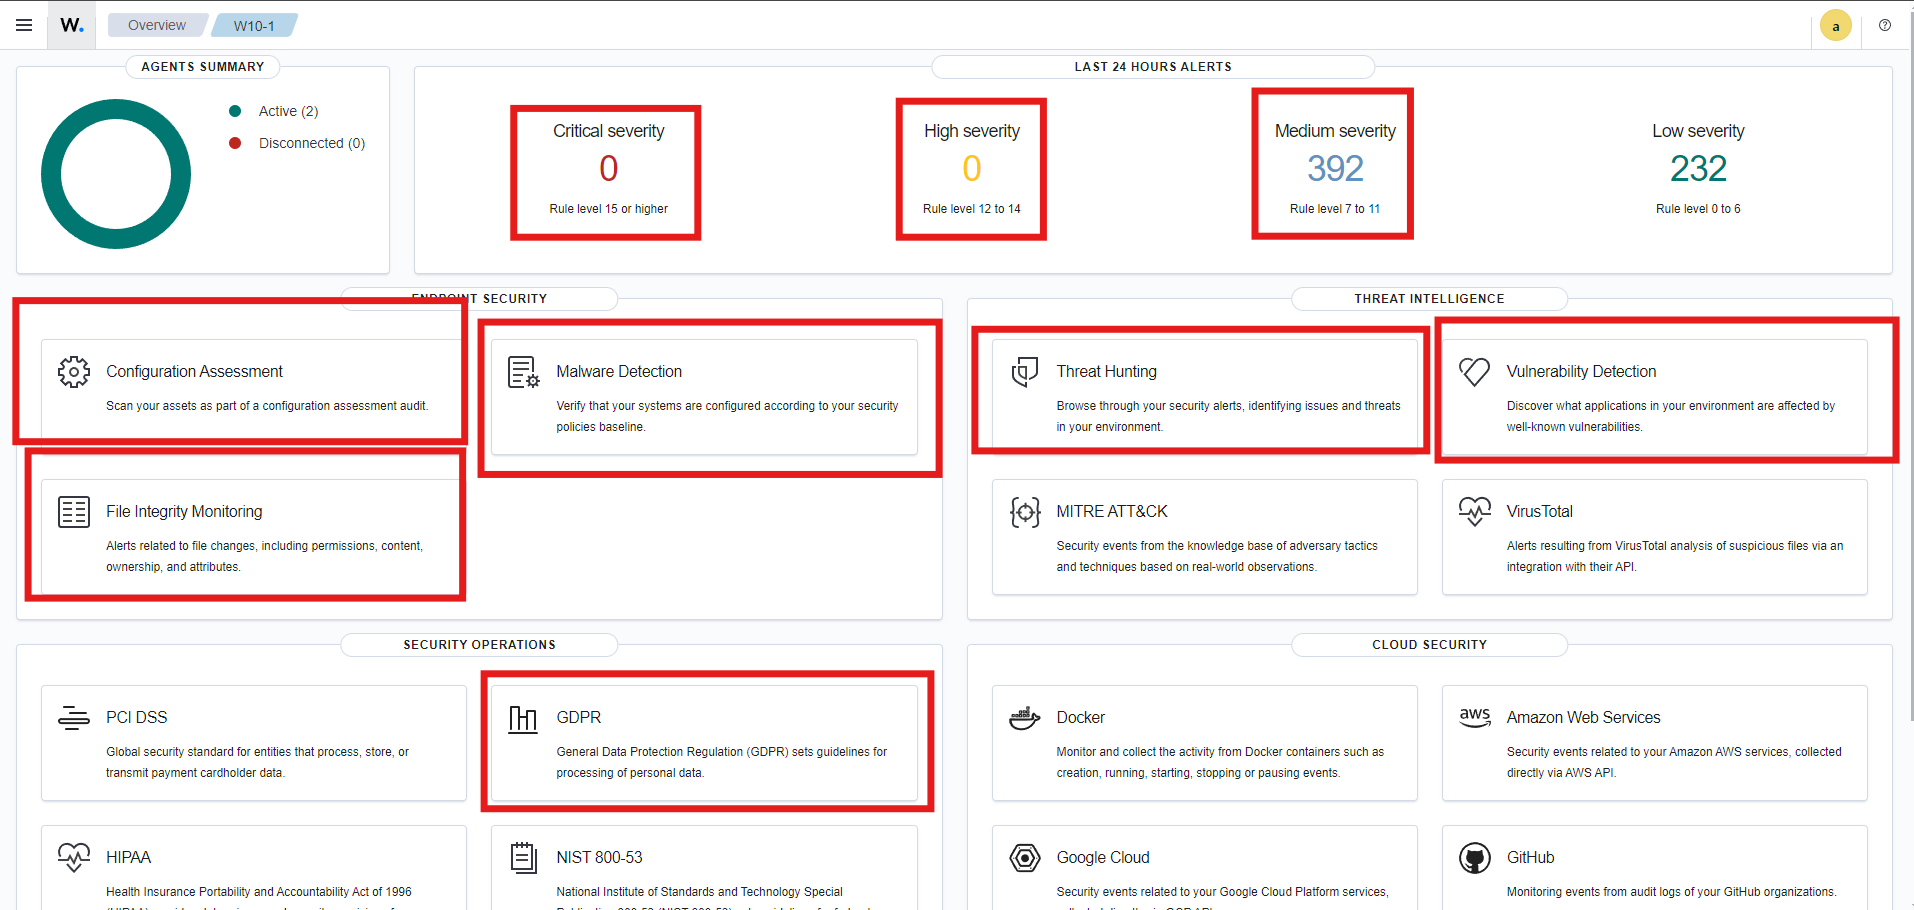The width and height of the screenshot is (1914, 910).
Task: Click the File Integrity Monitoring icon
Action: pyautogui.click(x=74, y=512)
